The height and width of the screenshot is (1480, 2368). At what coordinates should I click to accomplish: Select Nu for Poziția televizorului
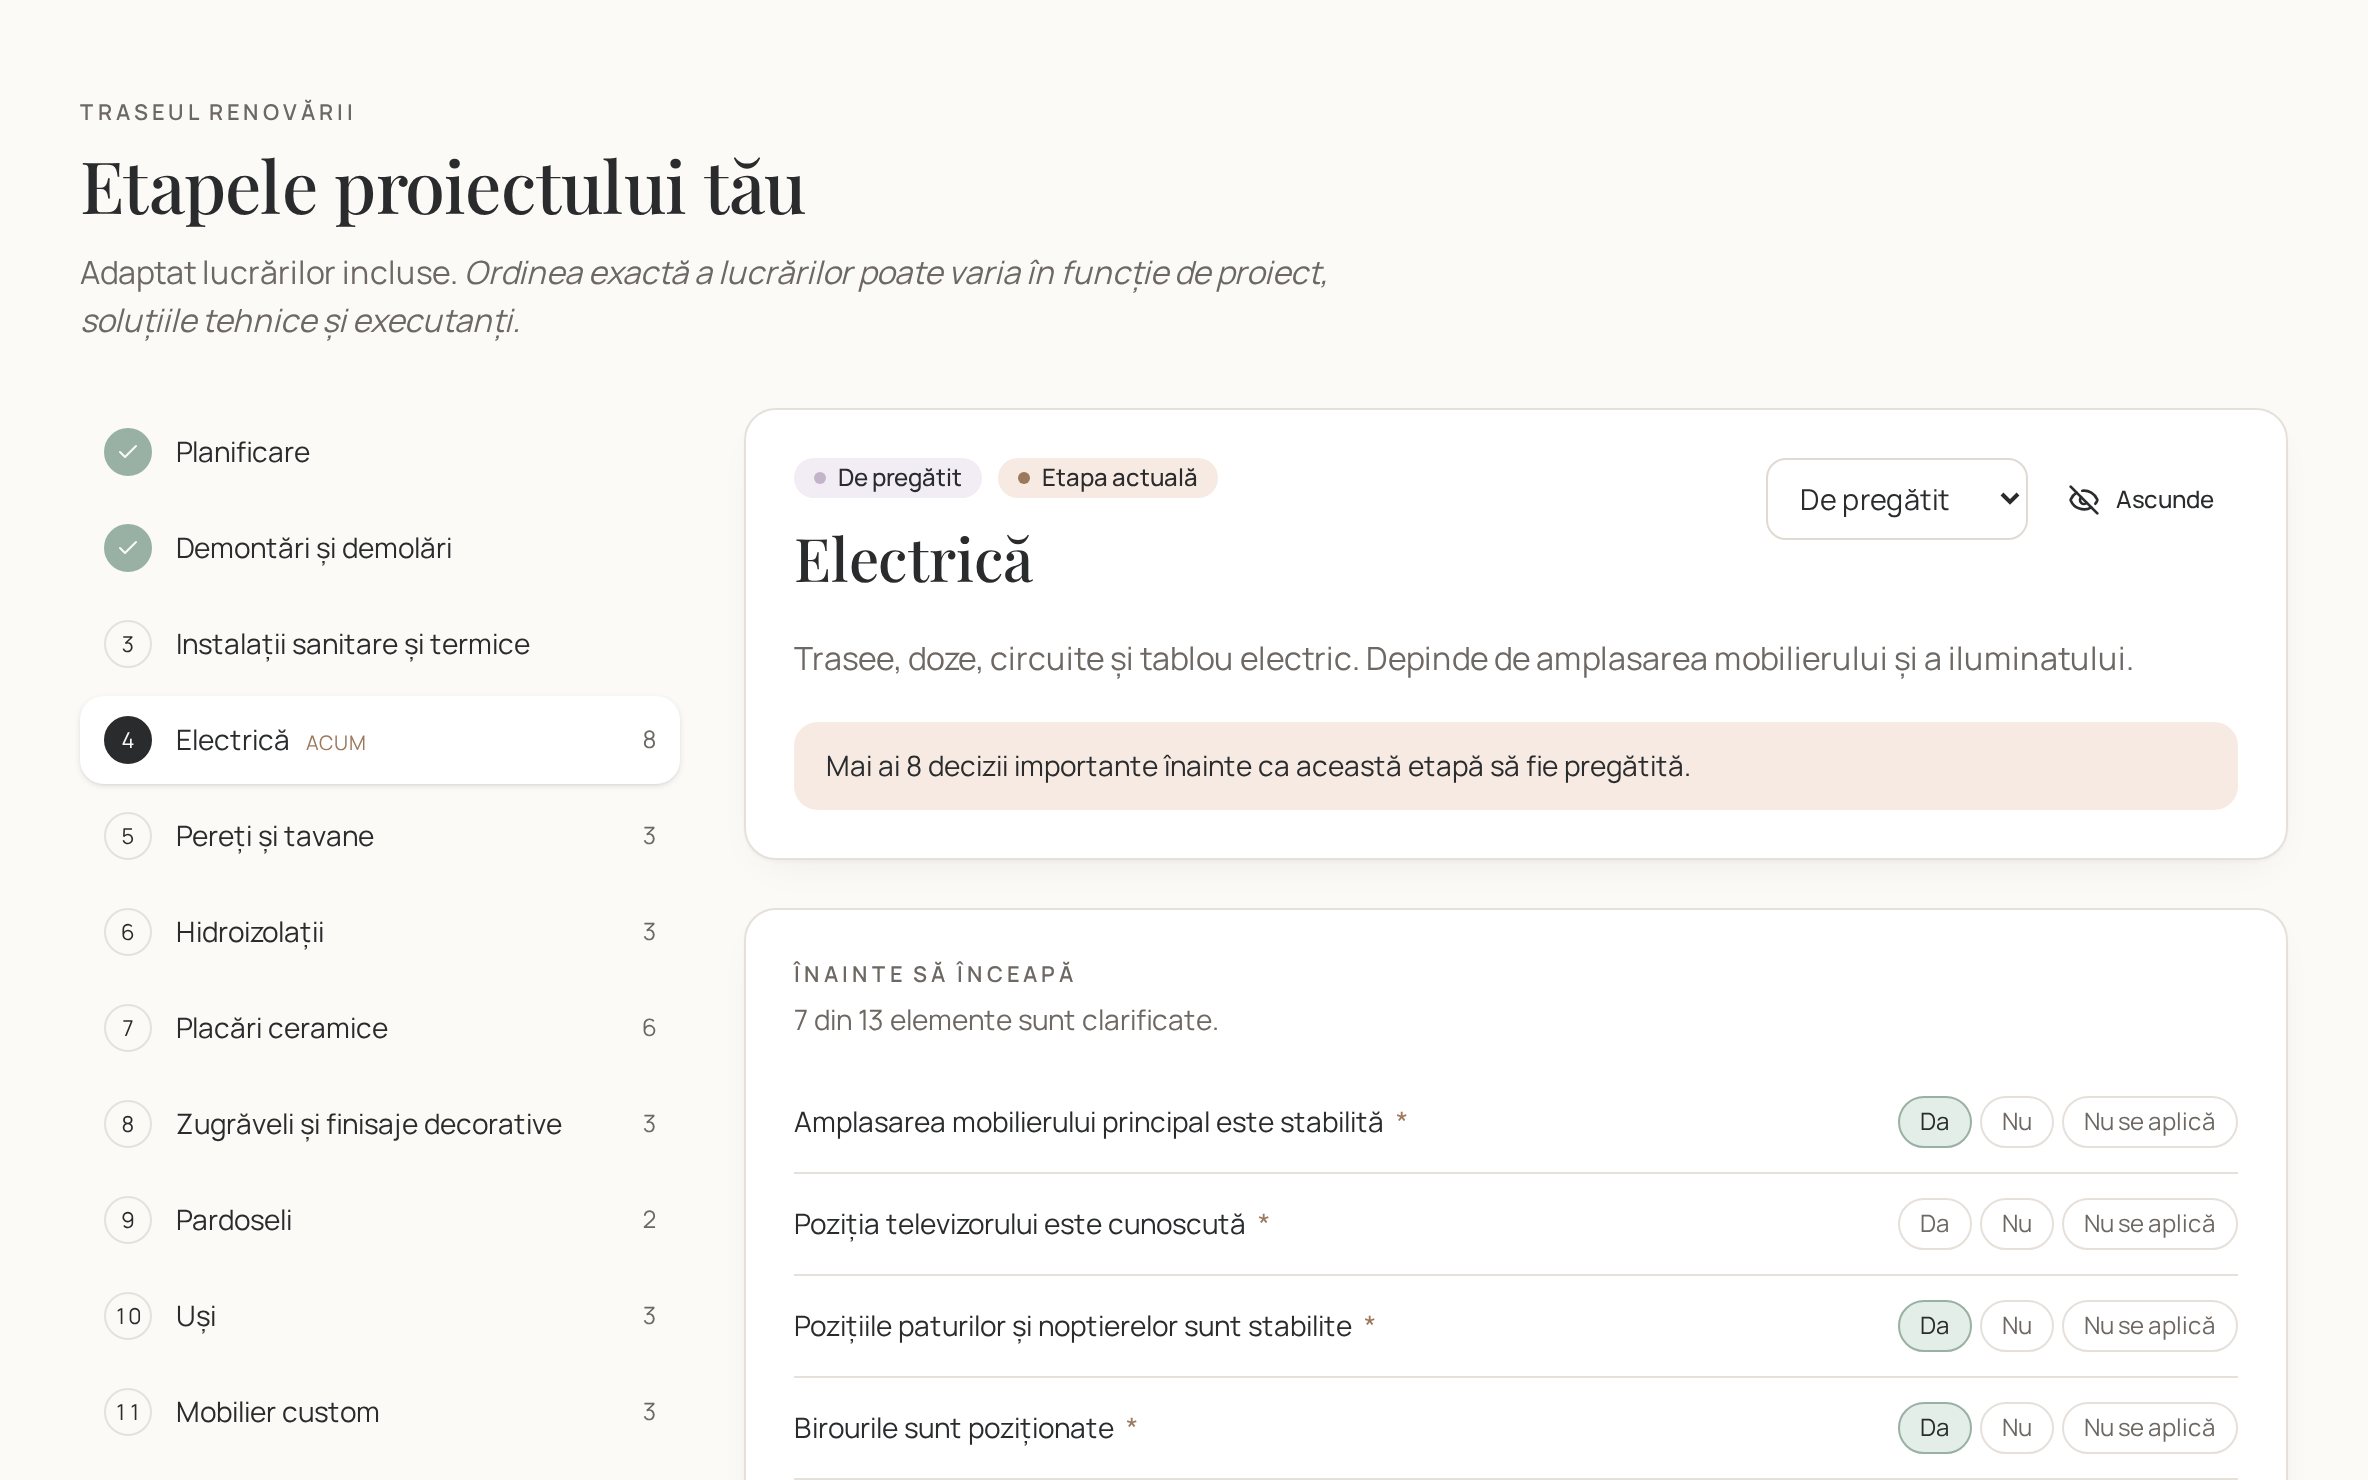coord(2016,1224)
